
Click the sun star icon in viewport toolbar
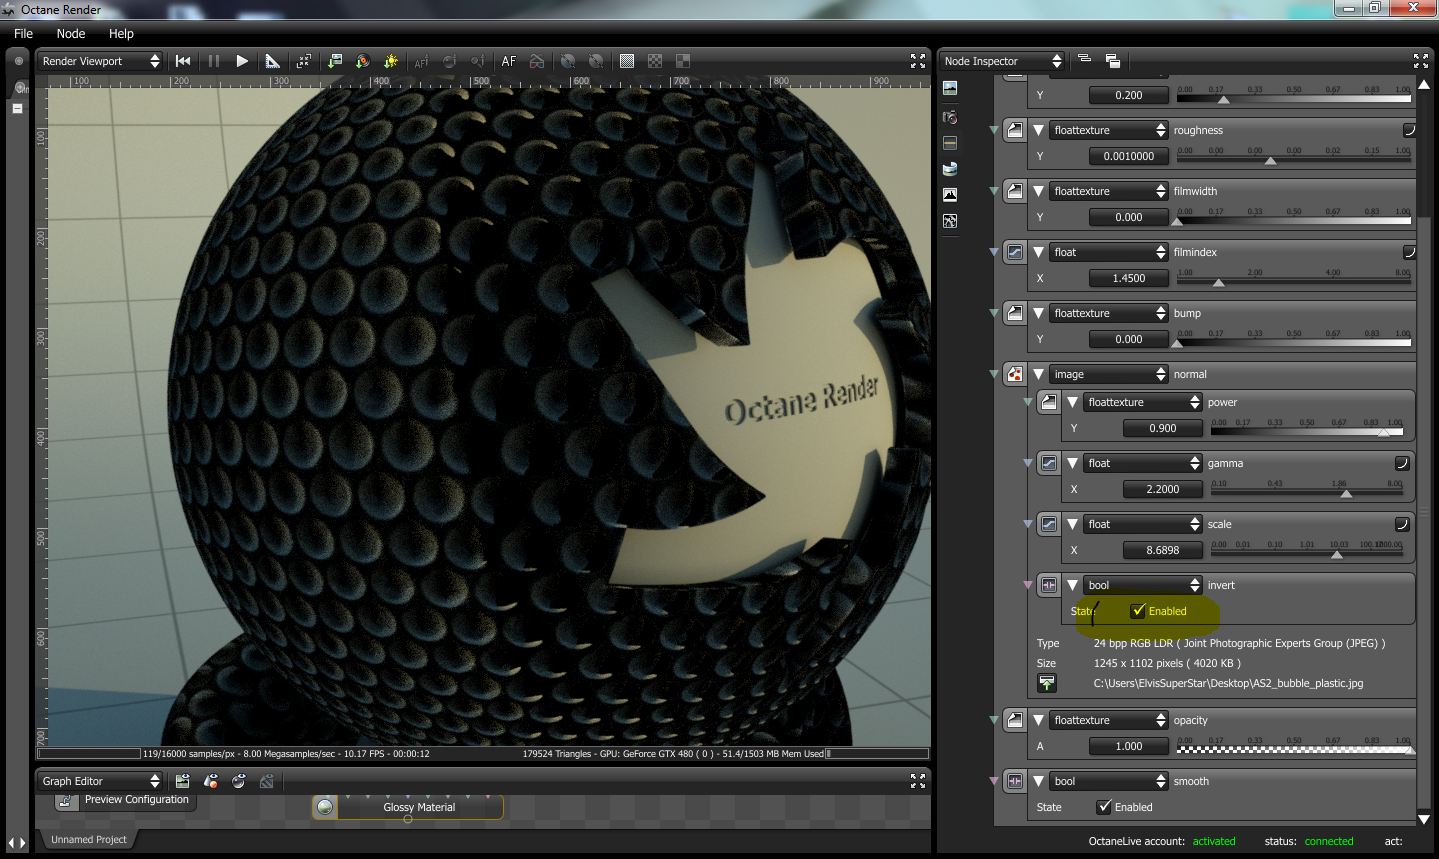click(x=391, y=61)
